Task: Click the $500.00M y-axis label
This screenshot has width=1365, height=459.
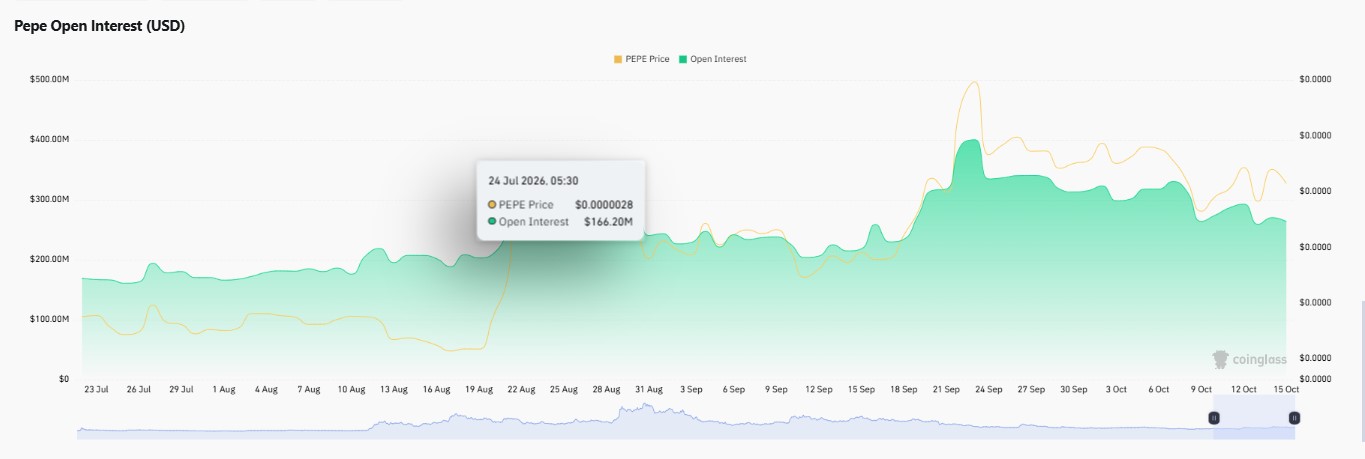Action: tap(50, 79)
